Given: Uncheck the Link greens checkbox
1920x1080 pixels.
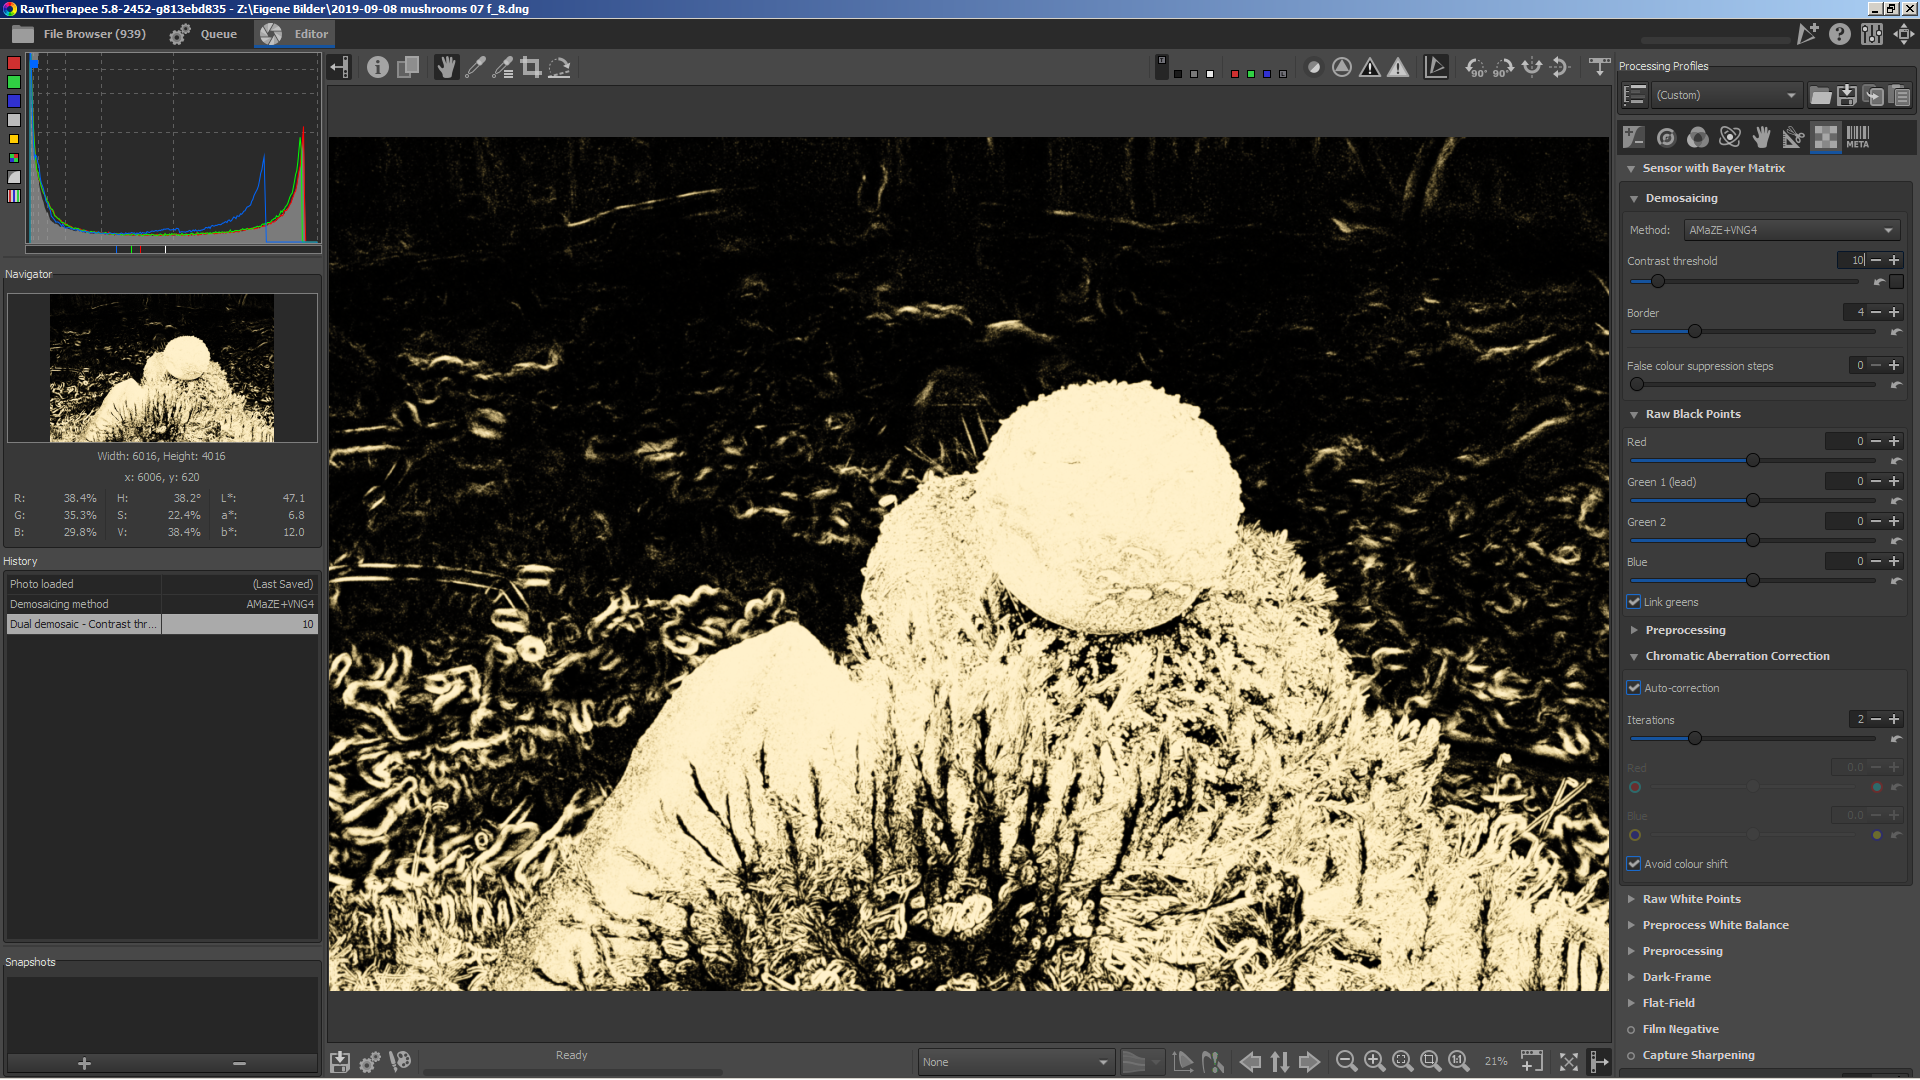Looking at the screenshot, I should click(1634, 602).
